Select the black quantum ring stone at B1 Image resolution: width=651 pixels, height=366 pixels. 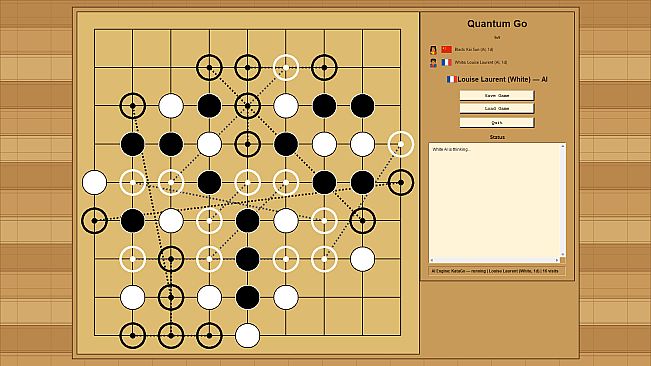point(132,336)
